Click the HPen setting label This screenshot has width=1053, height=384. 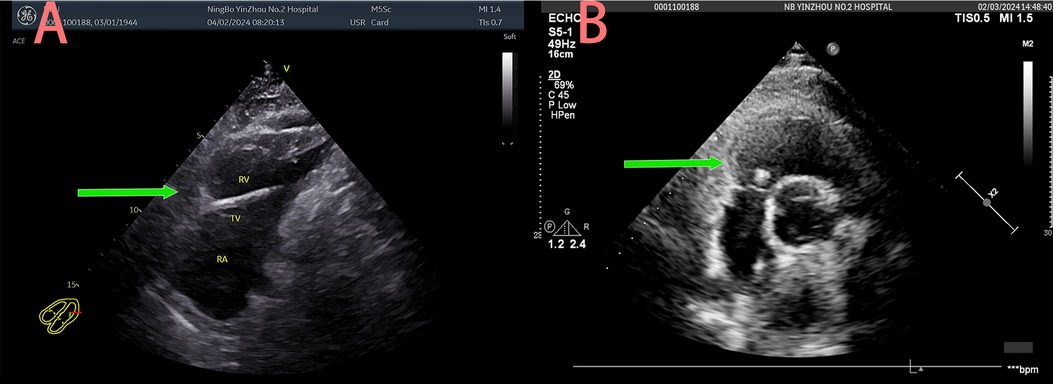pos(563,115)
